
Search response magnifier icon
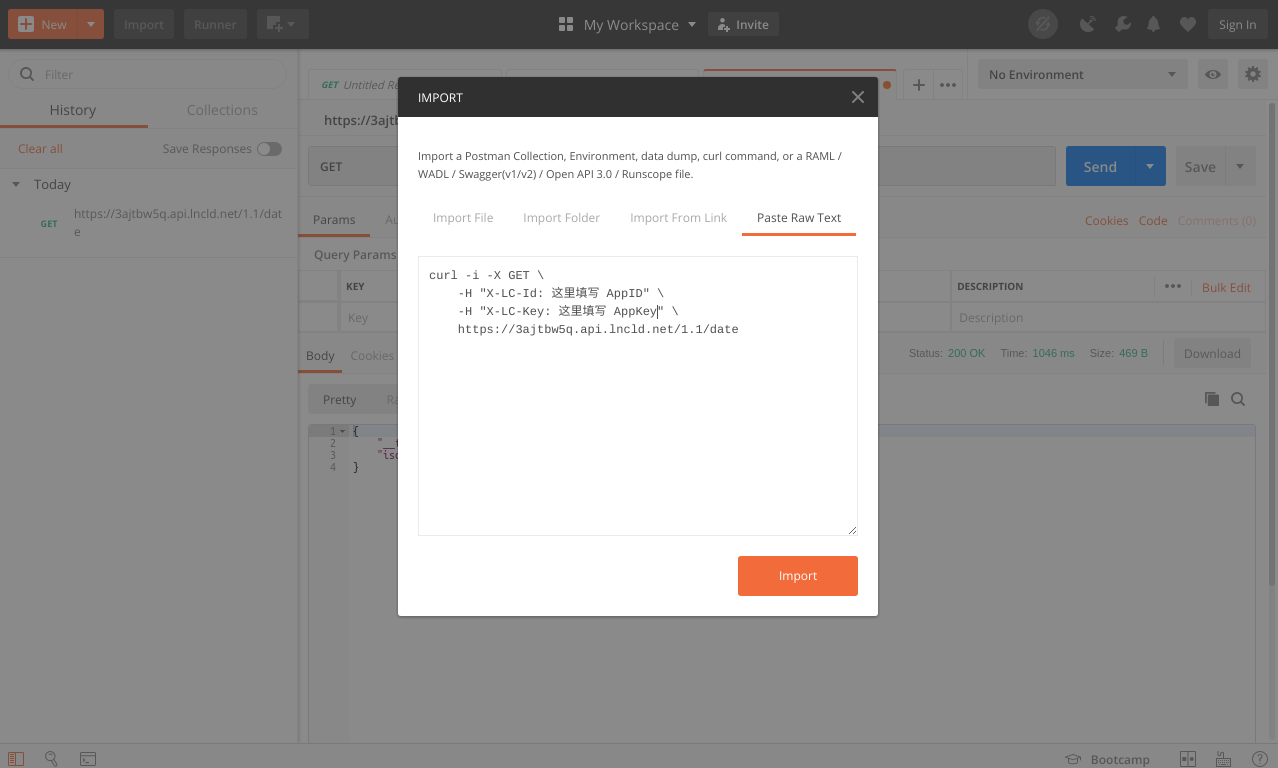pyautogui.click(x=1238, y=399)
